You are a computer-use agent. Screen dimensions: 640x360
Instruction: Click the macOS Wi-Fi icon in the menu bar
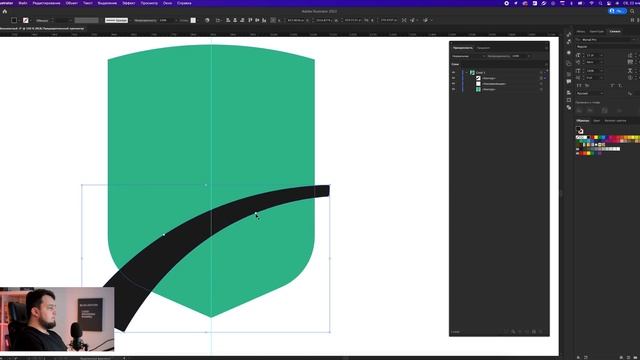pyautogui.click(x=591, y=3)
